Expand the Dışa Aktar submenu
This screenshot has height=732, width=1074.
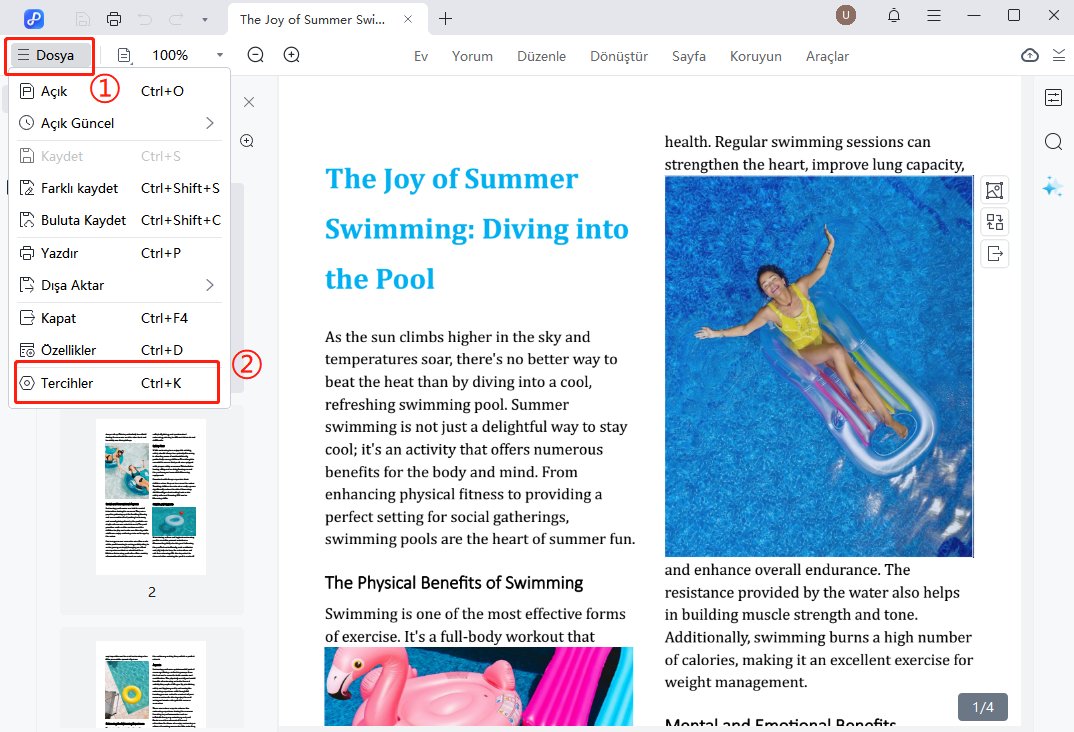coord(209,285)
